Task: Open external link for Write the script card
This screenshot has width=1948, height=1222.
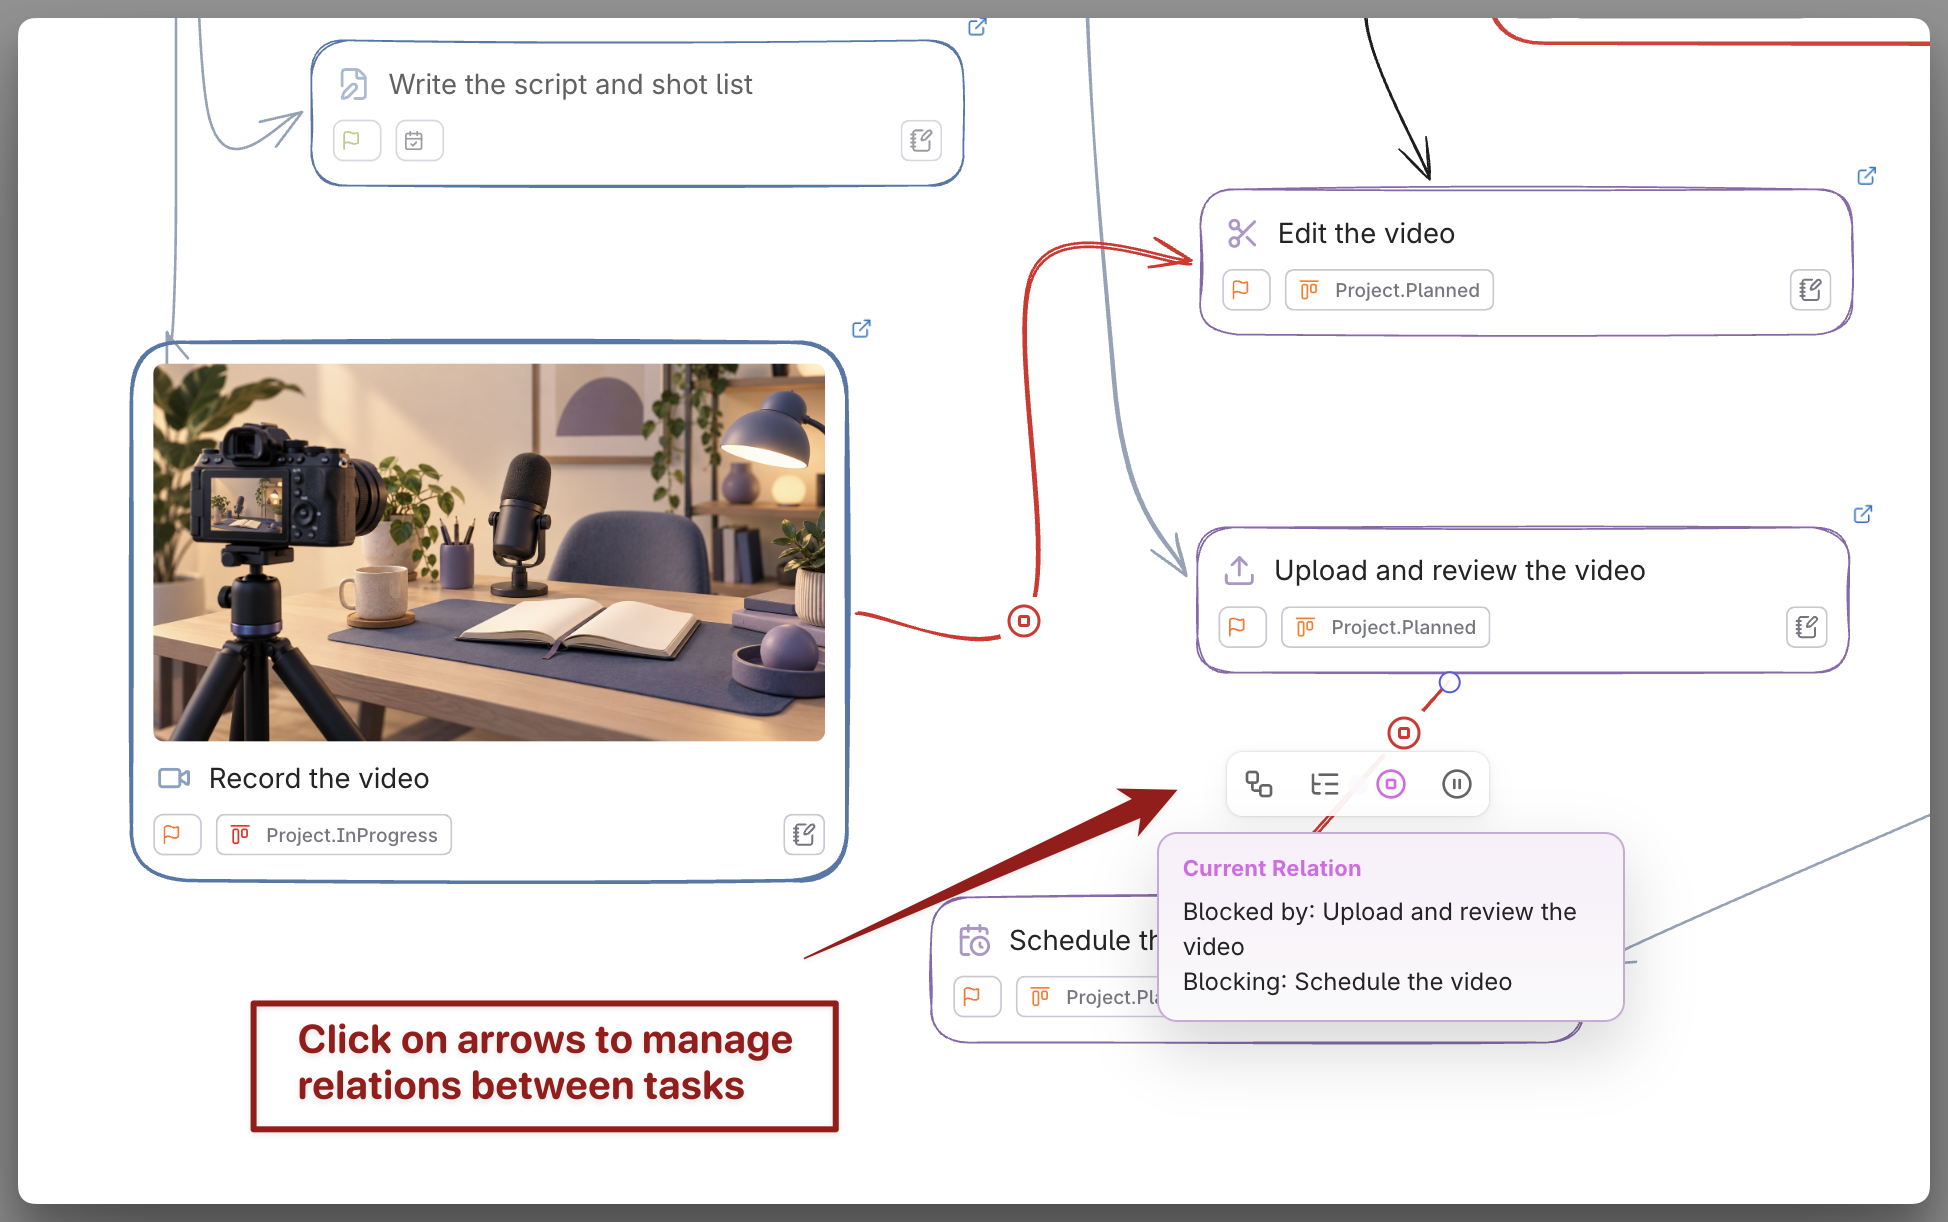Action: click(x=977, y=27)
